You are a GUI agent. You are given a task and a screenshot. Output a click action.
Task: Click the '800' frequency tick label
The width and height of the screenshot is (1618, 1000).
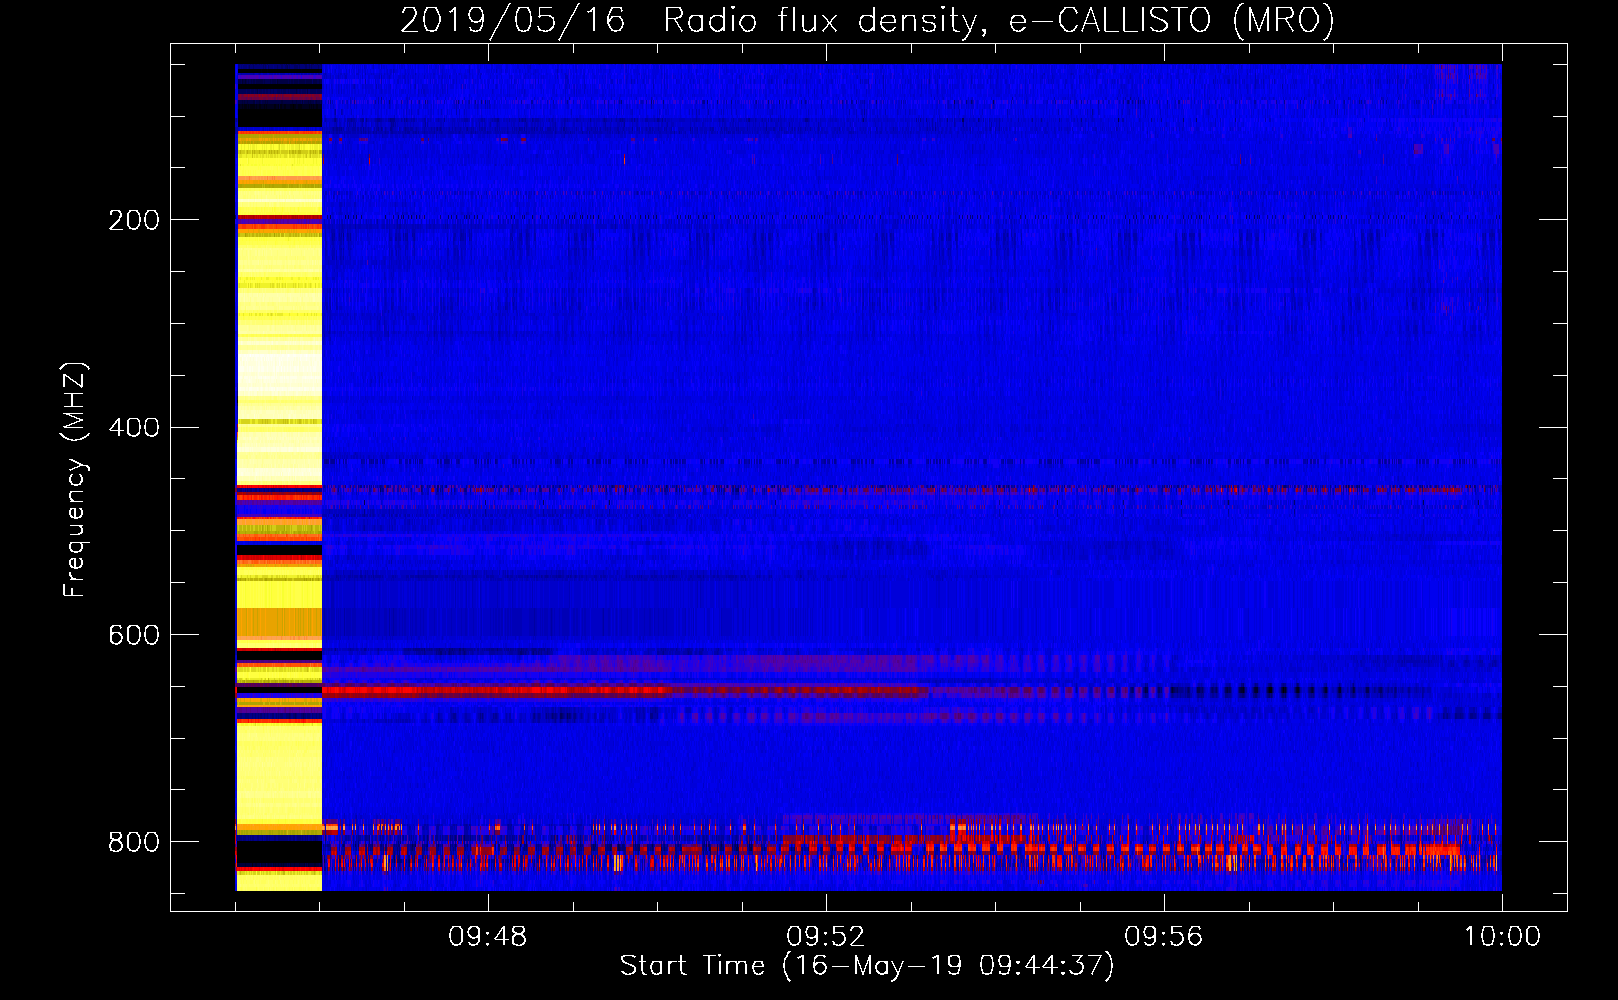tap(134, 842)
